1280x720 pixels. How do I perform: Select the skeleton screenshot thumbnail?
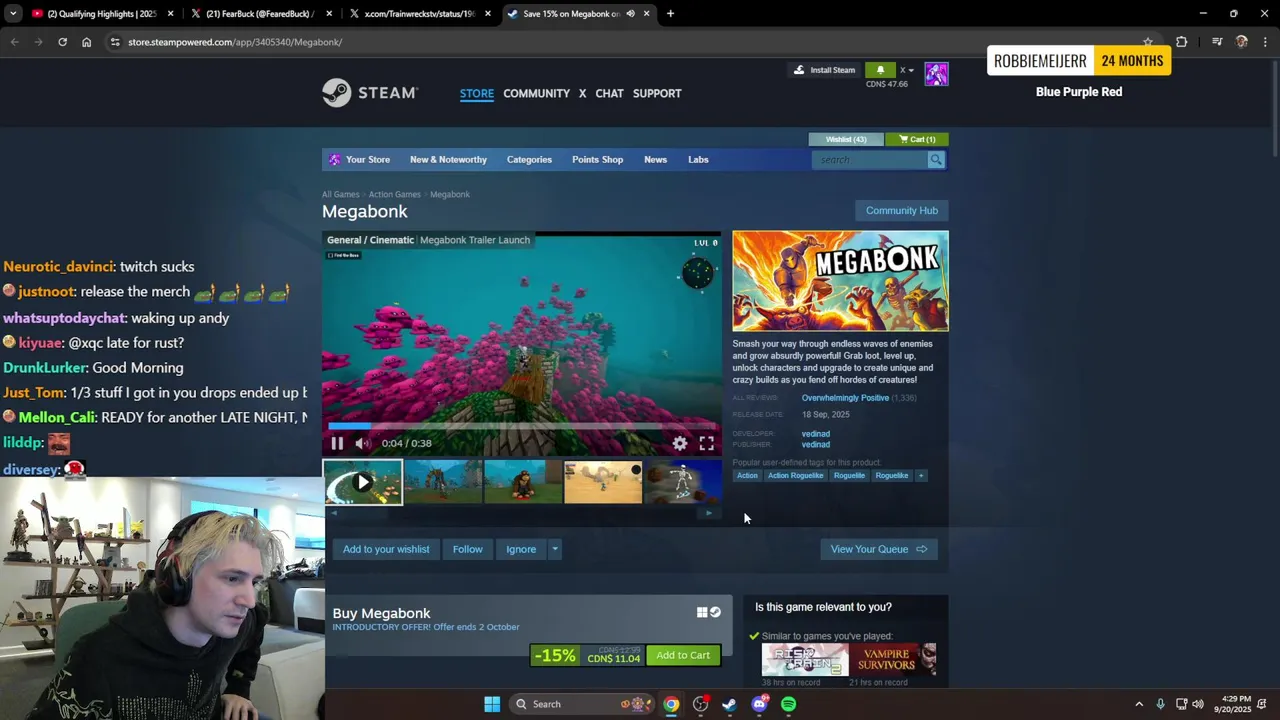pyautogui.click(x=683, y=482)
